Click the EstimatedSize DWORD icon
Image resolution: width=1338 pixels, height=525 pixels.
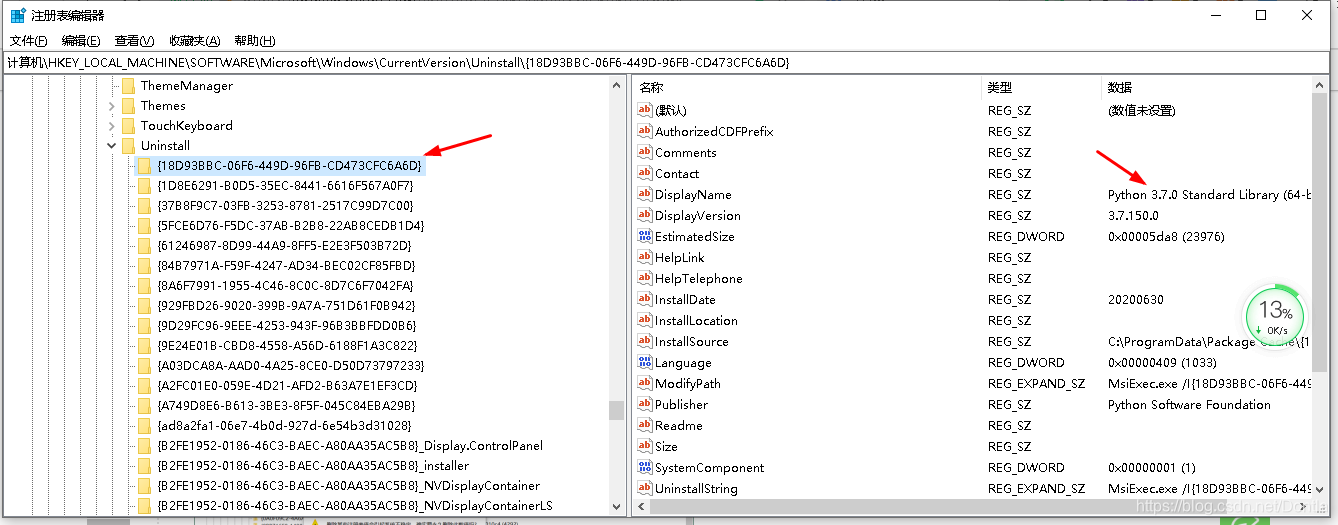[645, 236]
